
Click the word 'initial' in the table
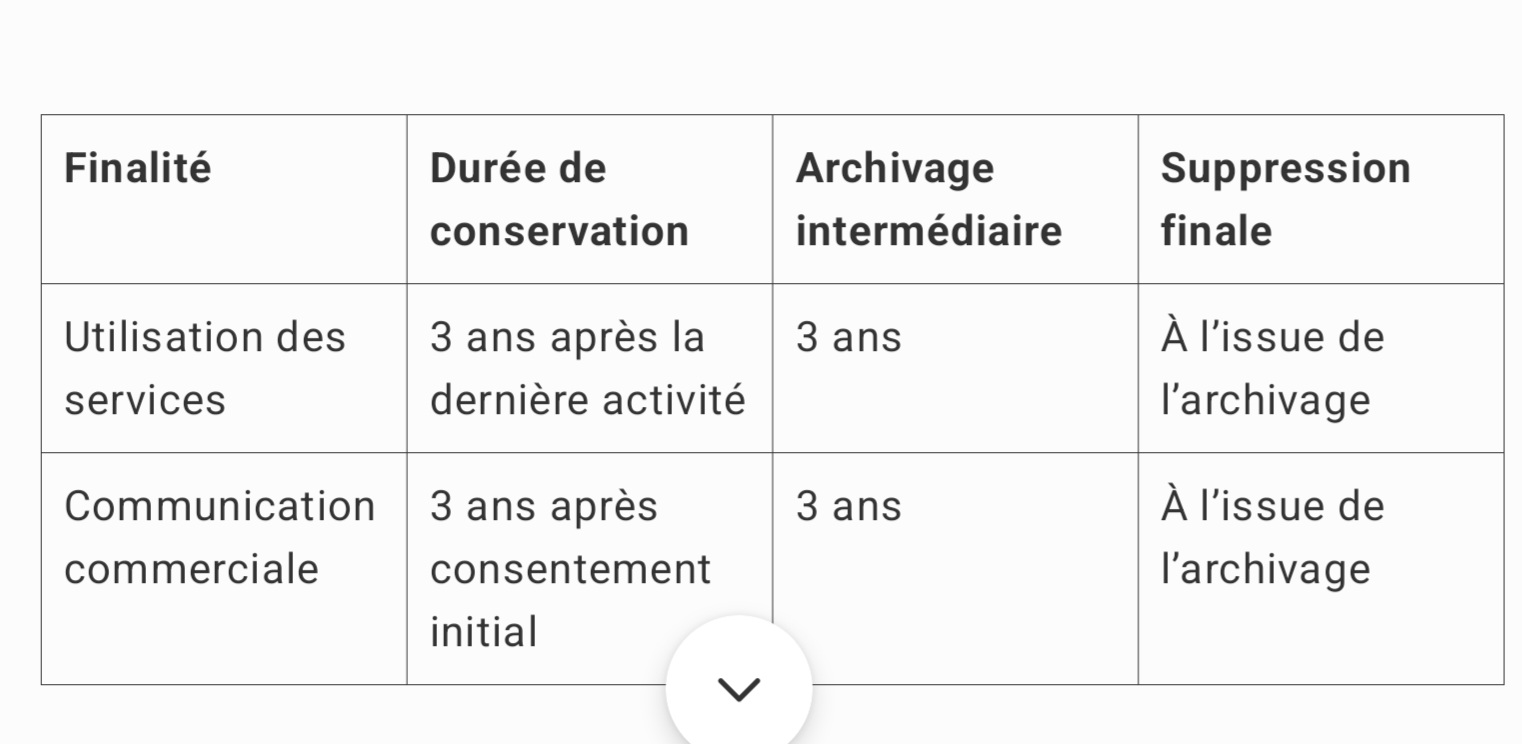pos(484,632)
